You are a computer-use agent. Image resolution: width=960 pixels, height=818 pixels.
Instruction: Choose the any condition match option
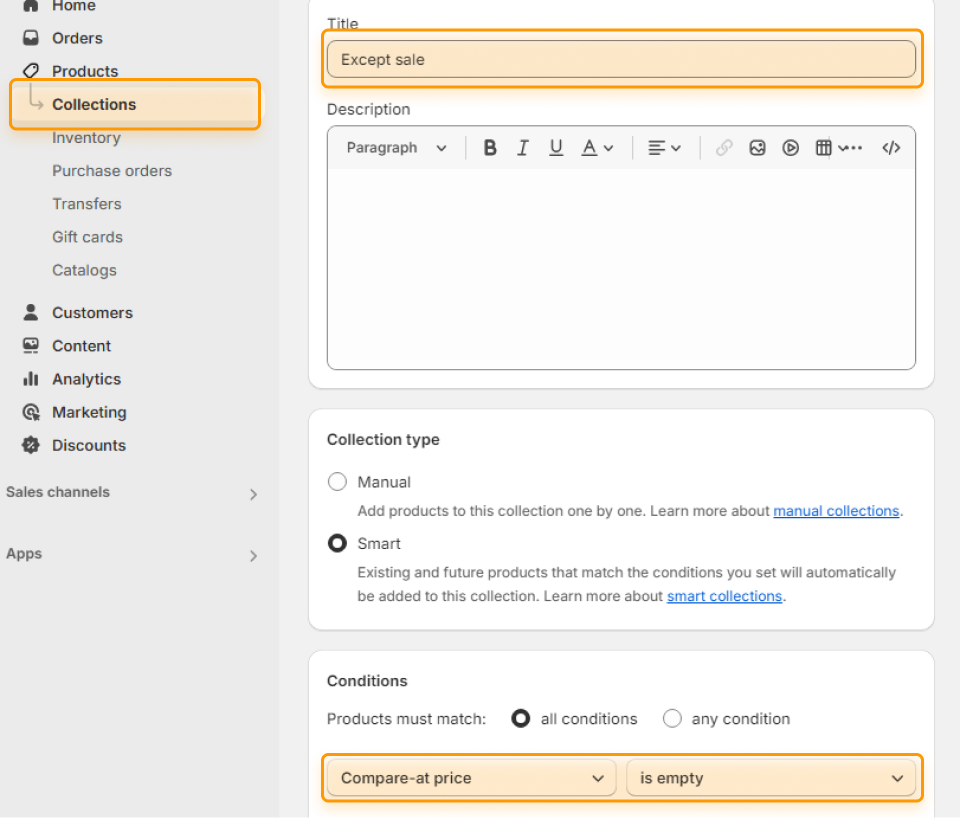[672, 718]
